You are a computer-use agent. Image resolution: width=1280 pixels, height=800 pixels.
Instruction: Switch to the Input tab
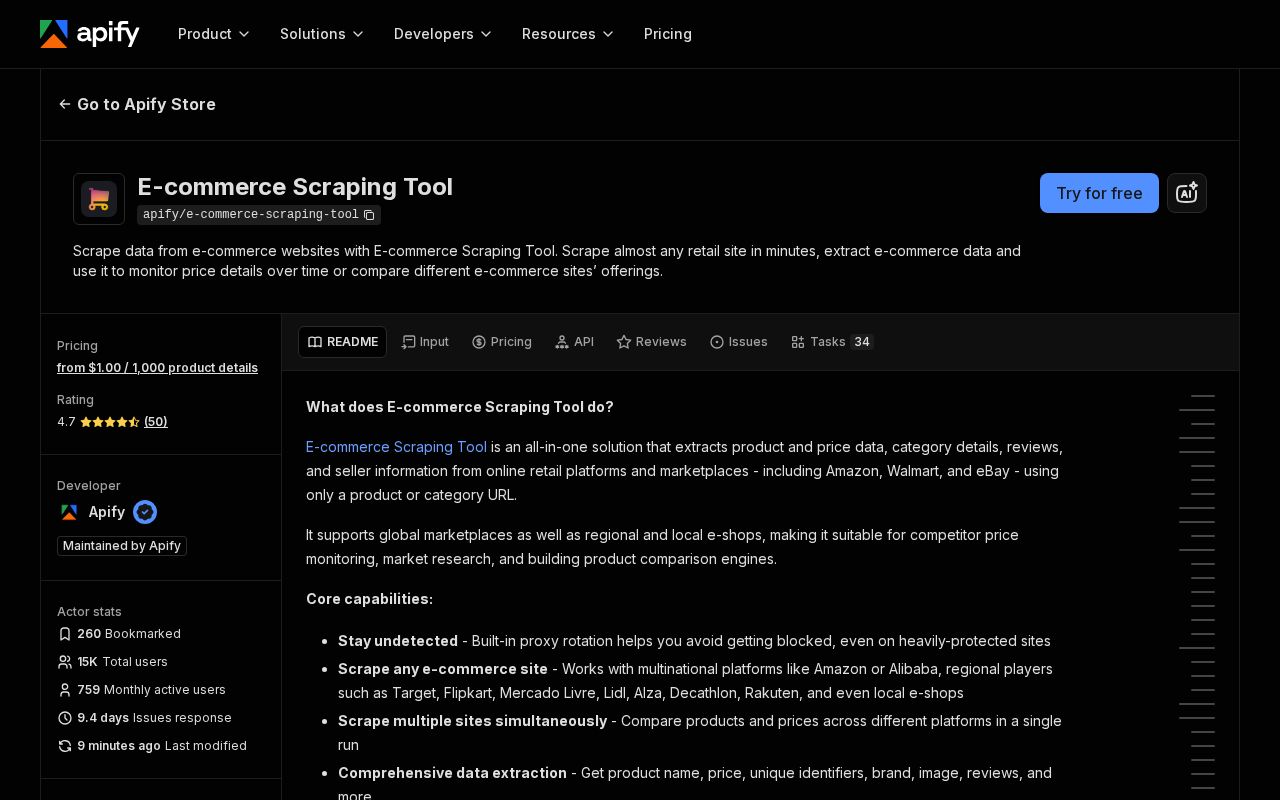pos(425,342)
